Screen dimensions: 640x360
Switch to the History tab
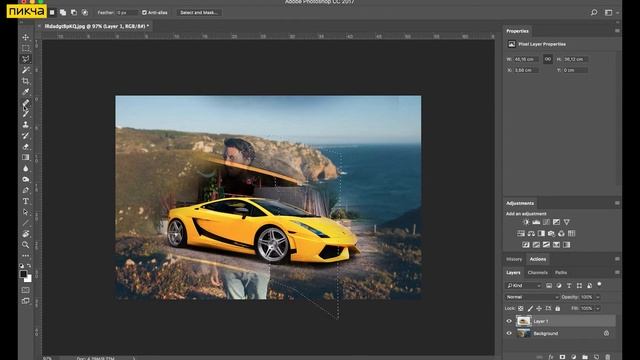click(x=514, y=259)
